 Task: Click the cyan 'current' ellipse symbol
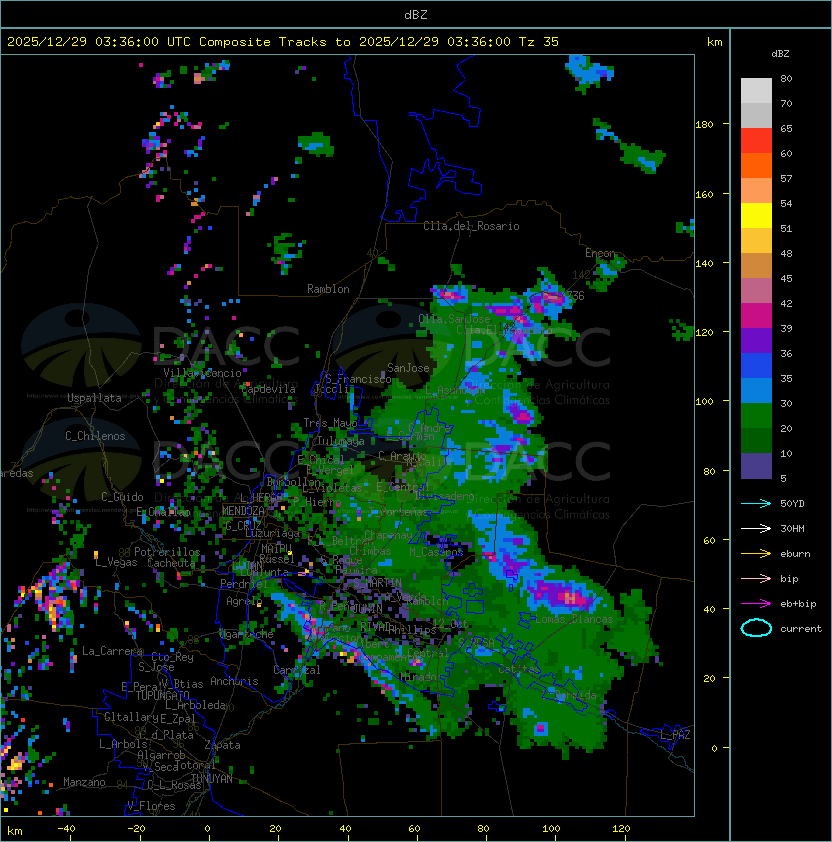[756, 628]
